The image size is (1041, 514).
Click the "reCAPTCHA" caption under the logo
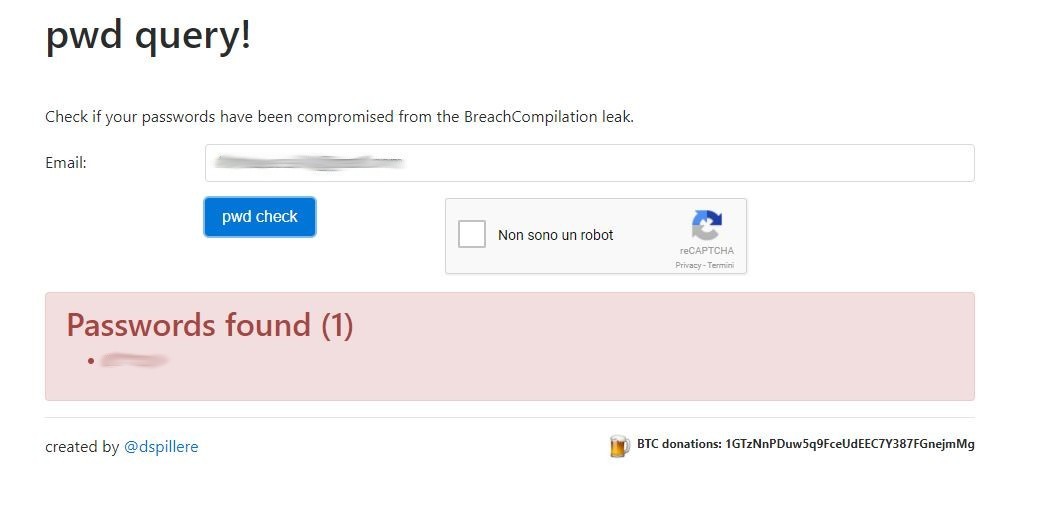(x=706, y=251)
